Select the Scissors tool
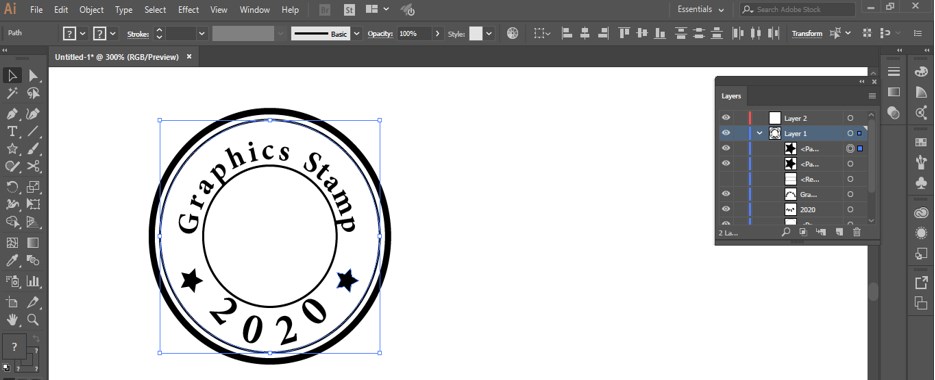The image size is (935, 380). pos(33,166)
